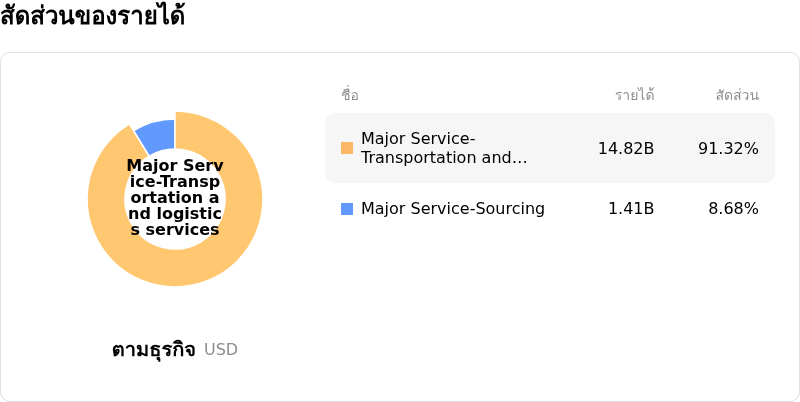Image resolution: width=800 pixels, height=402 pixels.
Task: Select the Major Service-Transportation row name
Action: click(443, 148)
